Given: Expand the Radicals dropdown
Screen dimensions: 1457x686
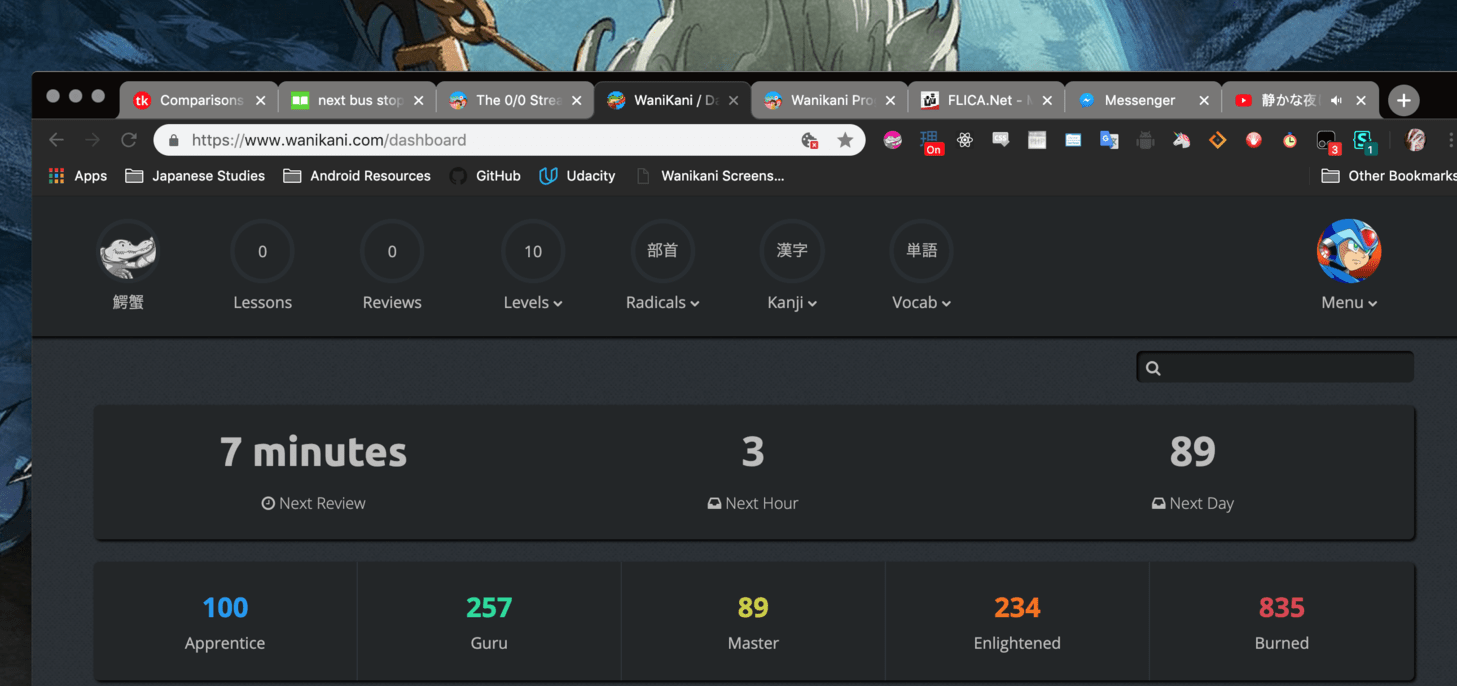Looking at the screenshot, I should 662,302.
